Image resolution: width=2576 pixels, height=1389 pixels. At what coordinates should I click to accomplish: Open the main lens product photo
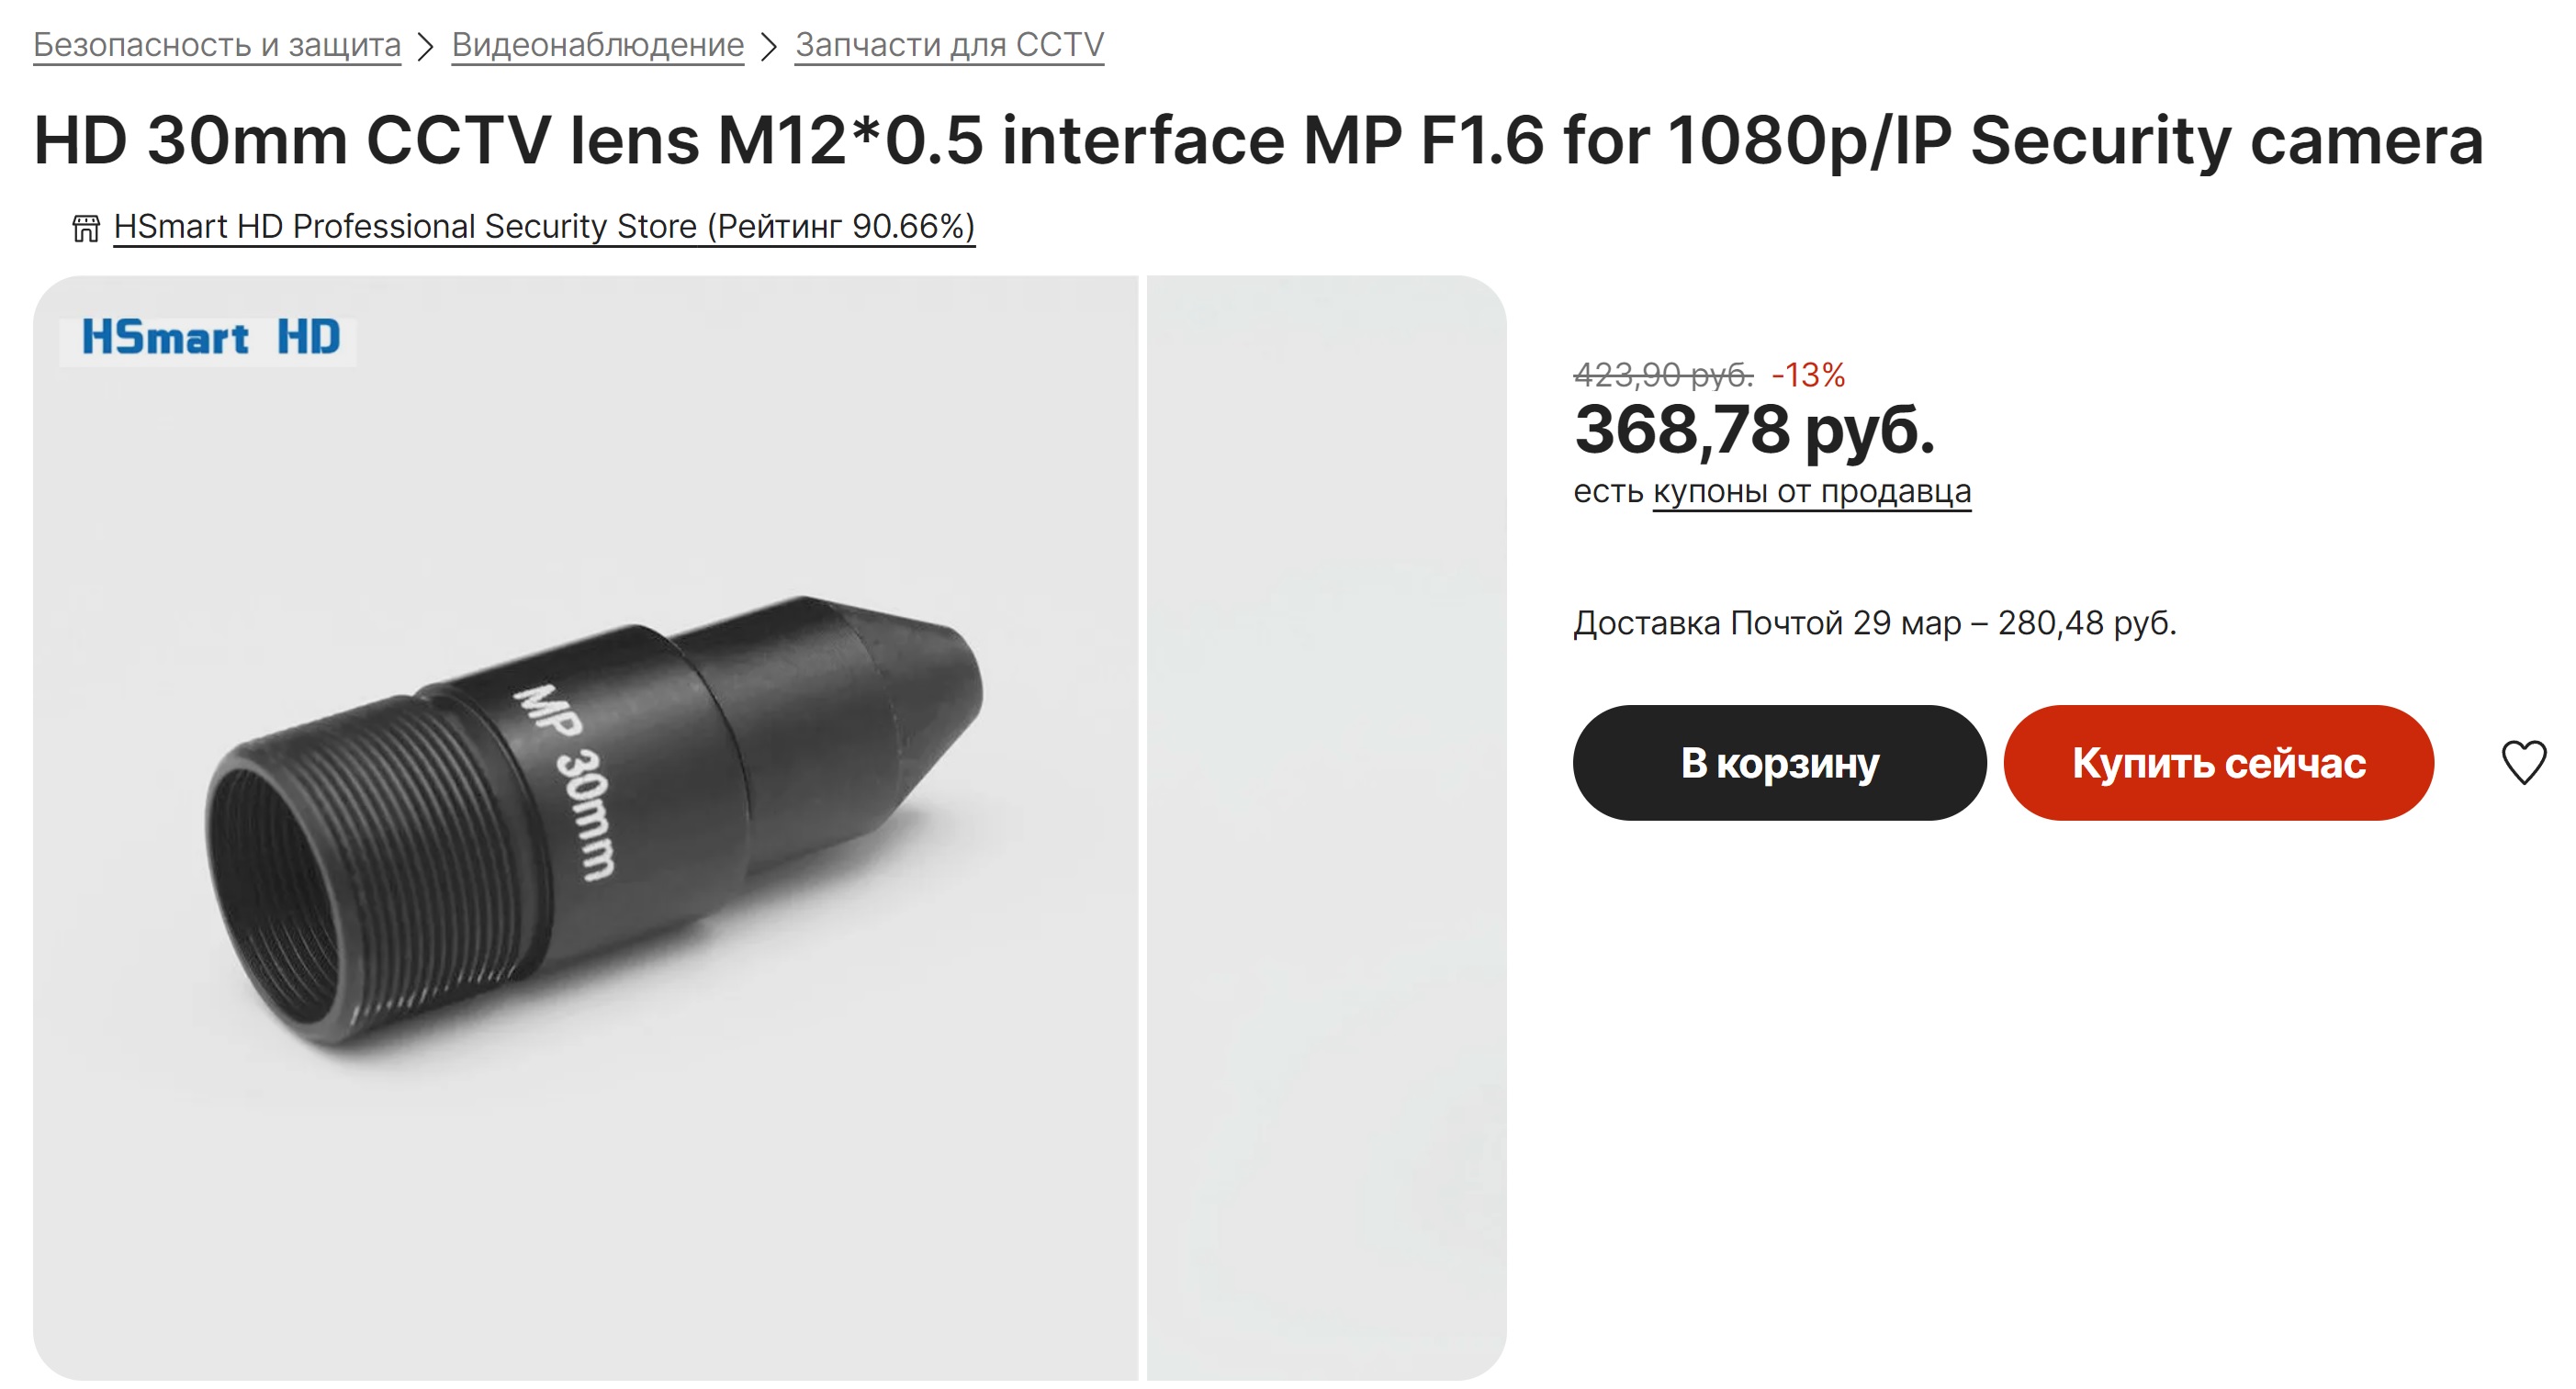click(590, 820)
